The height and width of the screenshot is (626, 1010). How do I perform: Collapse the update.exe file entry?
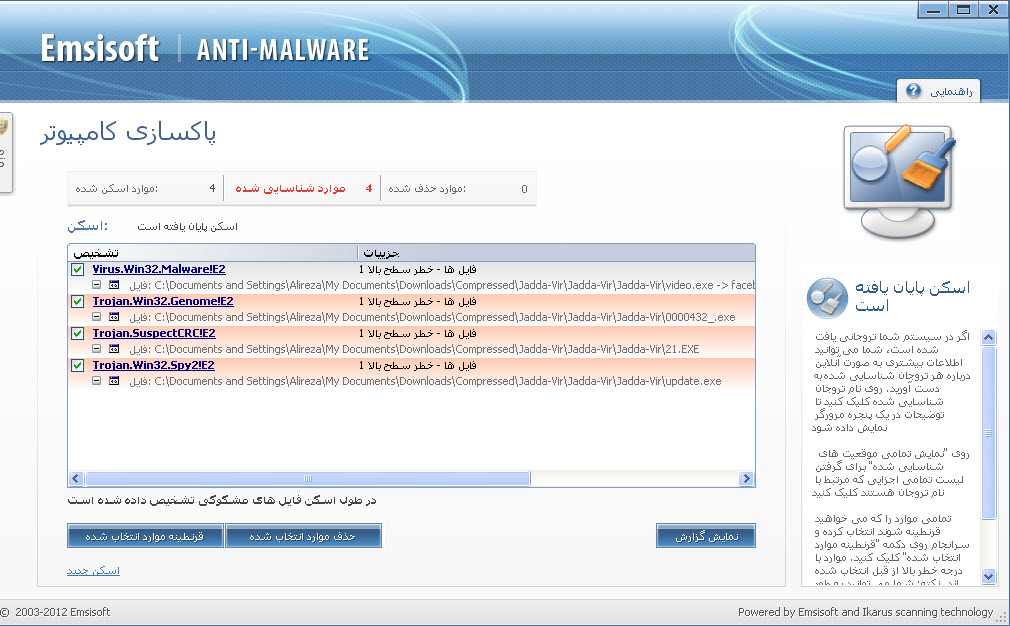[96, 381]
